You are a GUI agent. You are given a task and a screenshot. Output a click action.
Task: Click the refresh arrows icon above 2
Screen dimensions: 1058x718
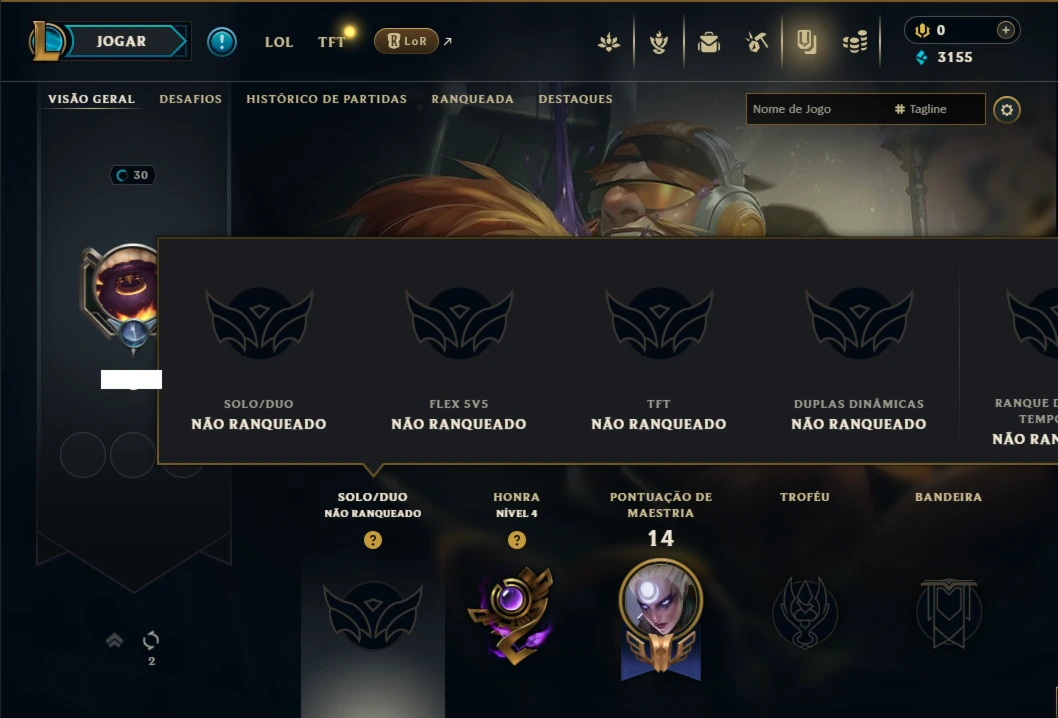point(151,640)
